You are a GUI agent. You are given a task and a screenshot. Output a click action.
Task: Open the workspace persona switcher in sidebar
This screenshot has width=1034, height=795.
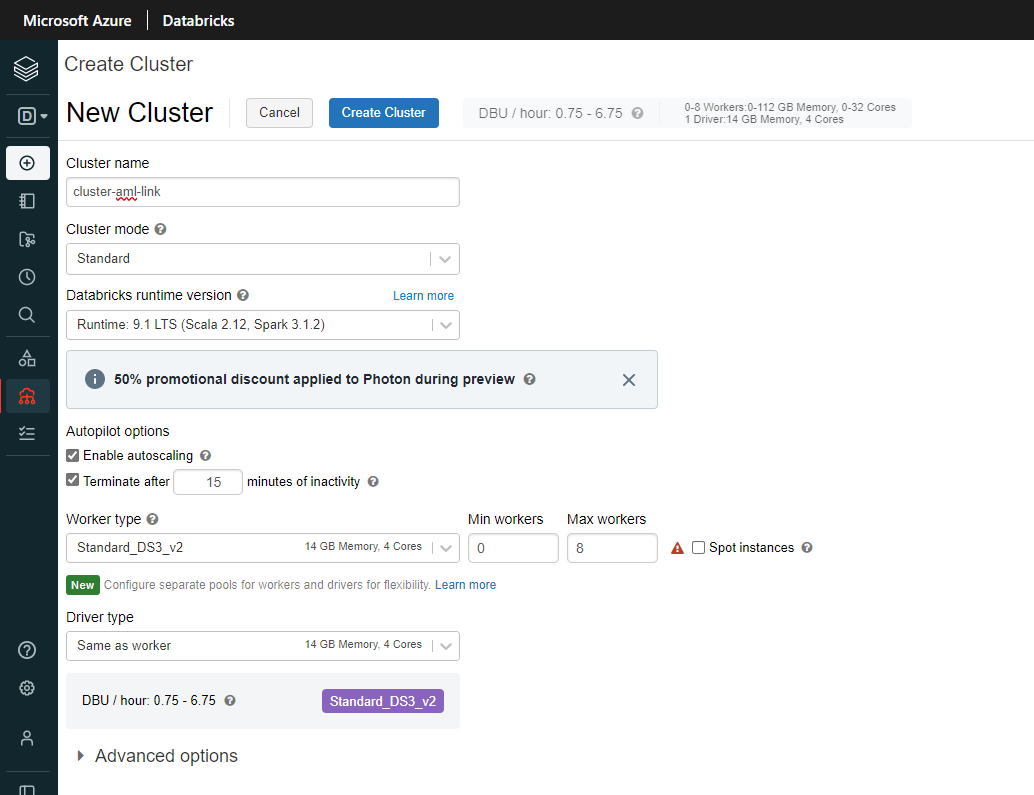(32, 116)
